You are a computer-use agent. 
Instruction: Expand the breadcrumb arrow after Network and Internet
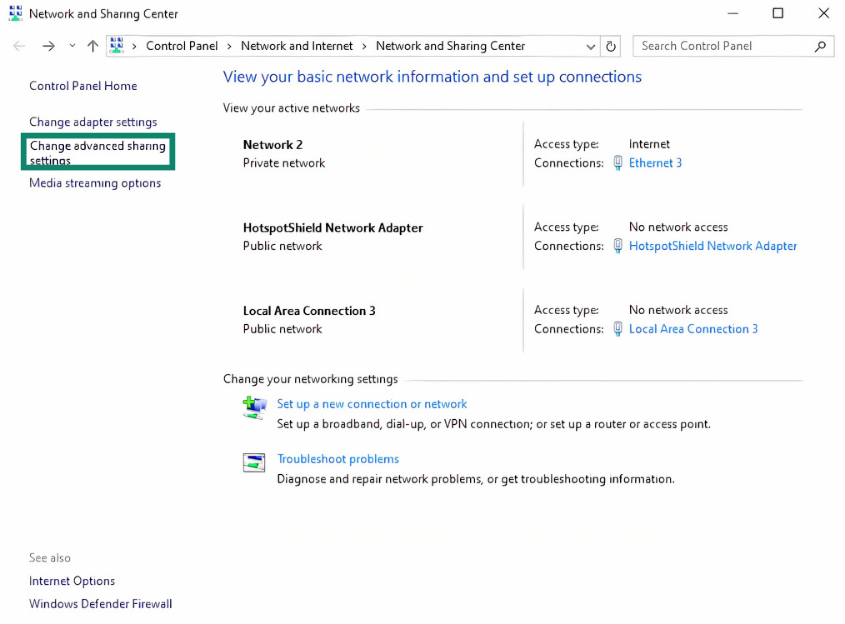tap(366, 46)
